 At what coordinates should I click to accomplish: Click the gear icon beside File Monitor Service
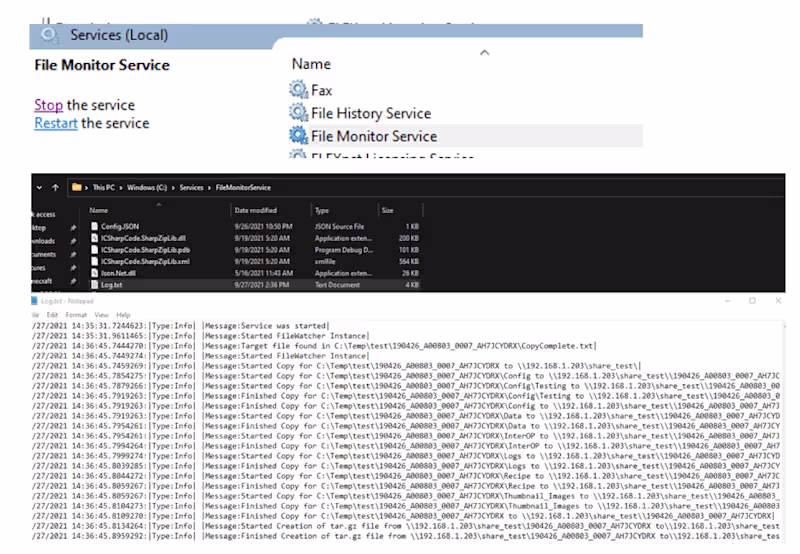(x=298, y=136)
